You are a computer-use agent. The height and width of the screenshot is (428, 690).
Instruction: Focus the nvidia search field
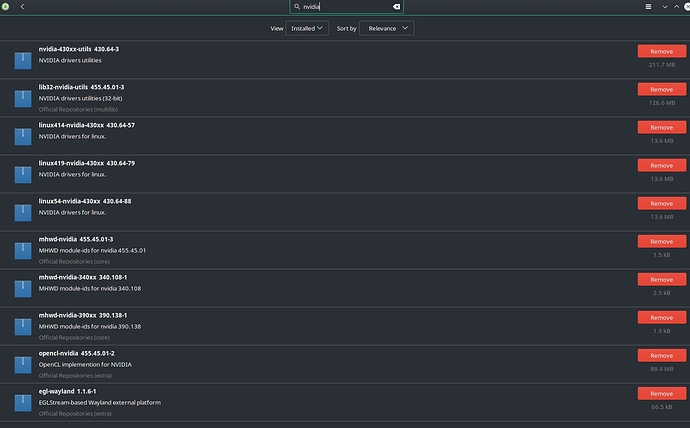coord(346,7)
